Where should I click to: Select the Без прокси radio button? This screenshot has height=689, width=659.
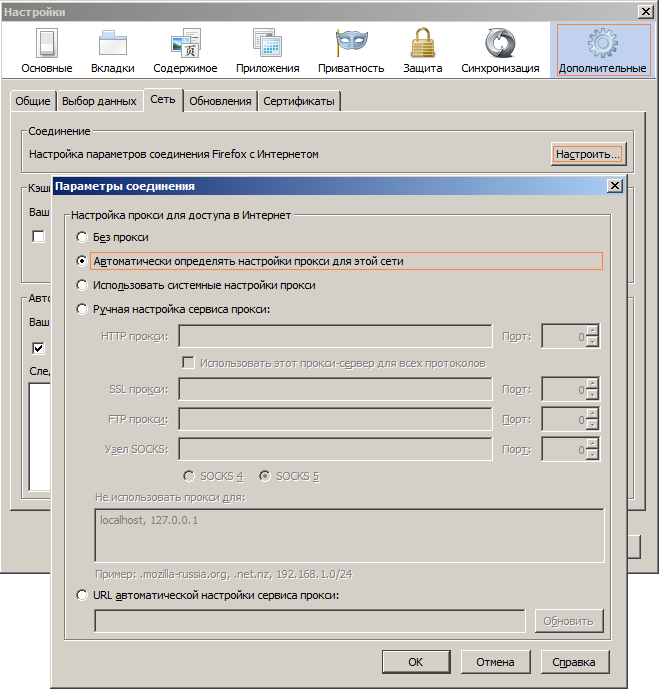tap(82, 237)
